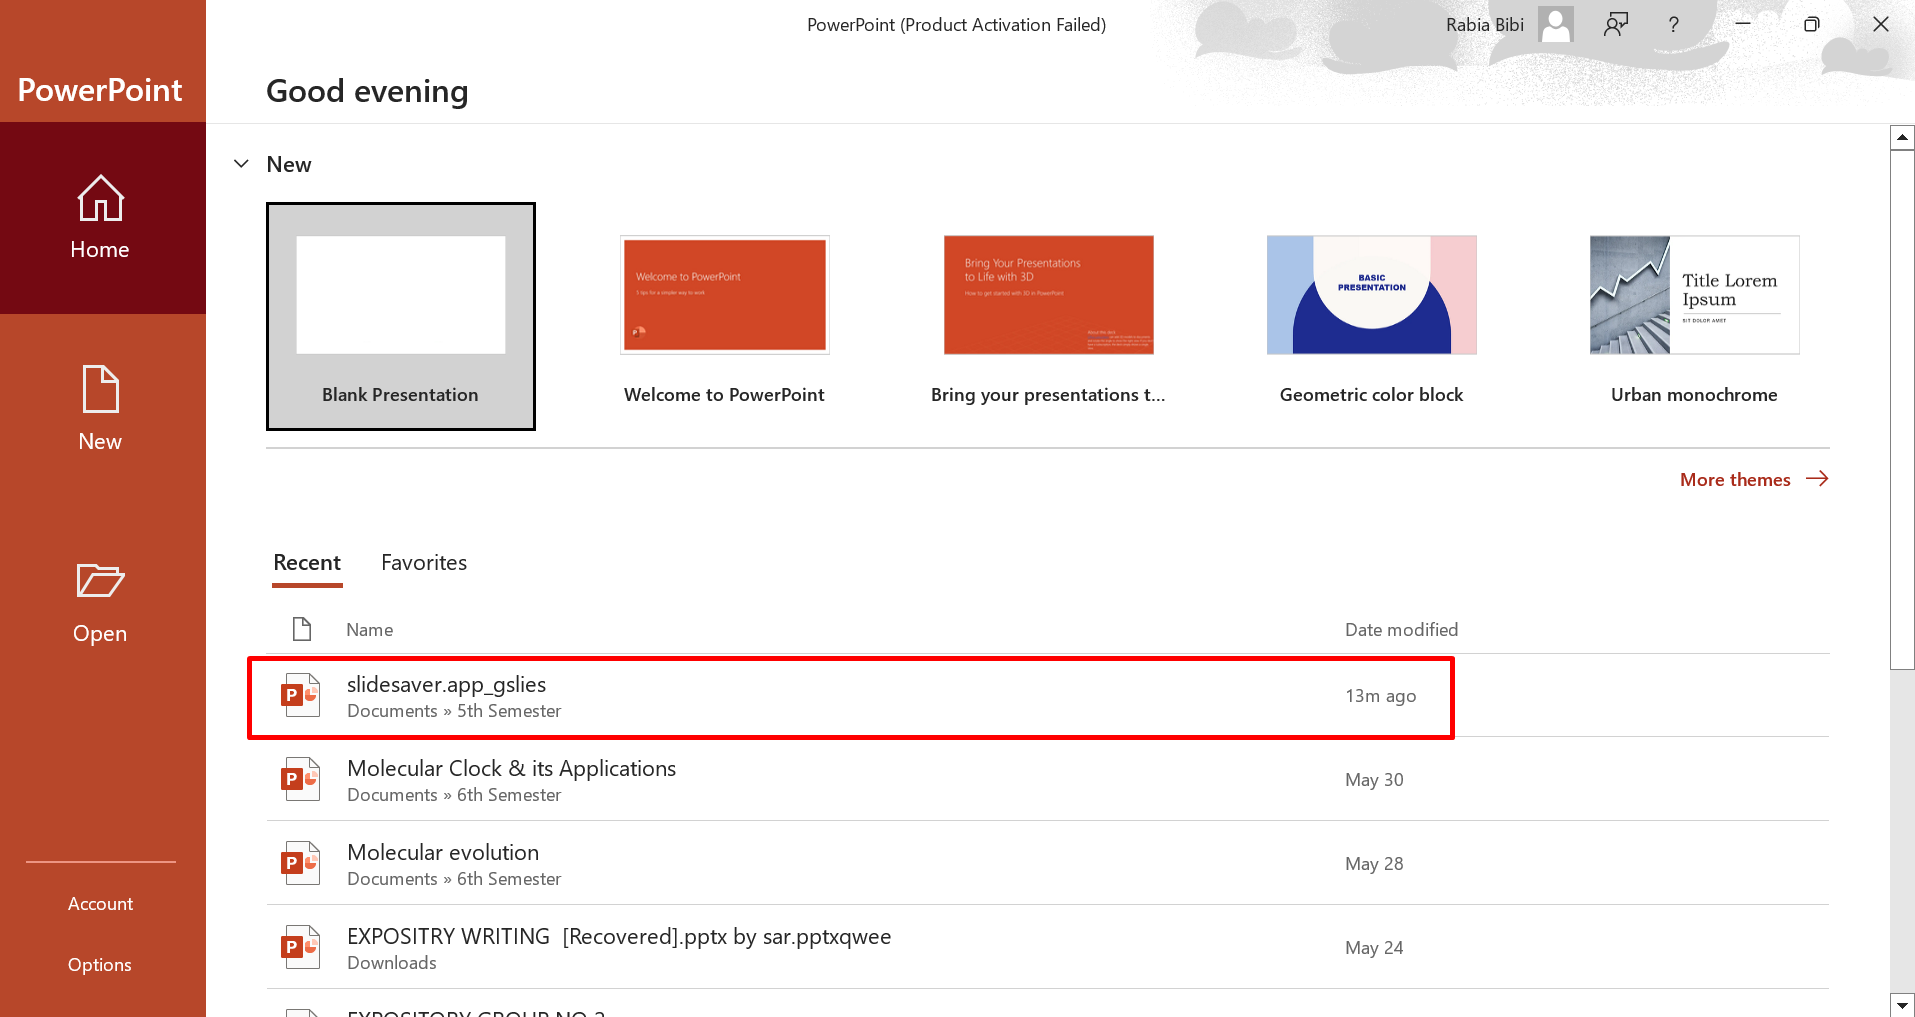This screenshot has height=1017, width=1915.
Task: Create a Blank Presentation
Action: pos(401,316)
